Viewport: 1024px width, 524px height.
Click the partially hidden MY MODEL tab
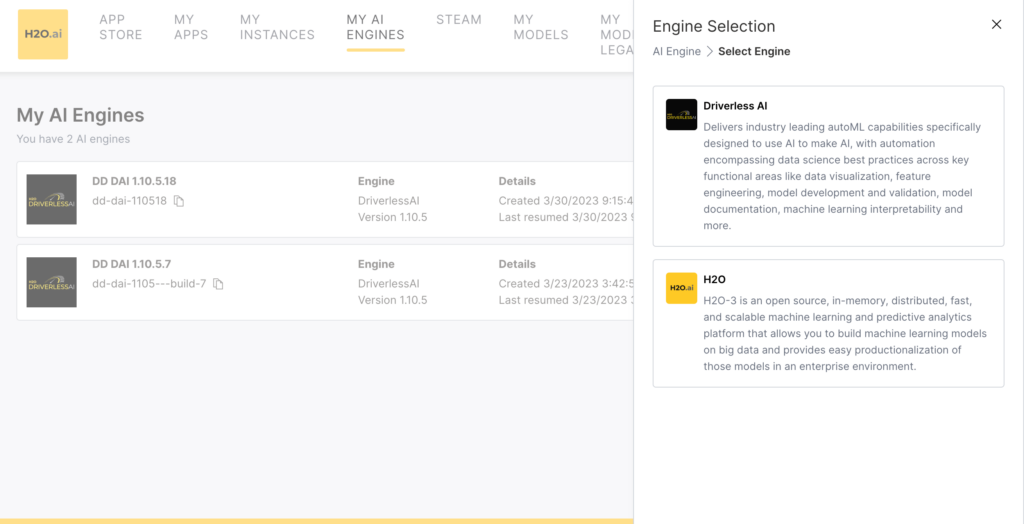(x=616, y=35)
